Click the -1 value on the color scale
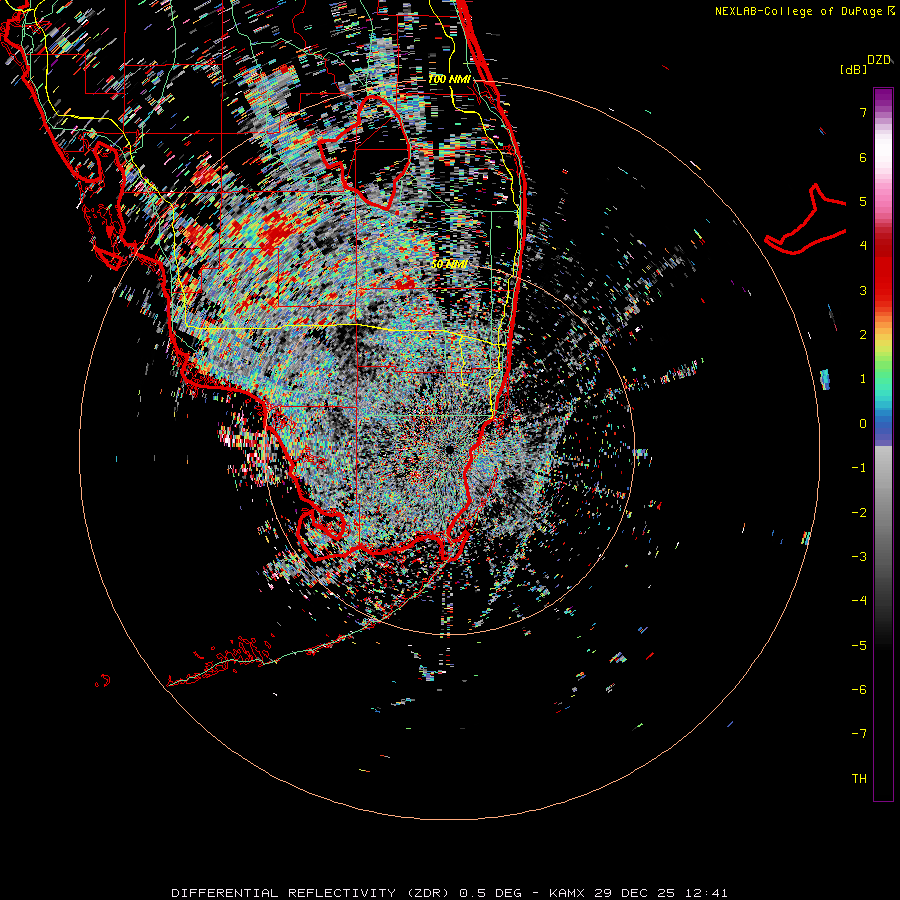900x900 pixels. click(x=859, y=468)
